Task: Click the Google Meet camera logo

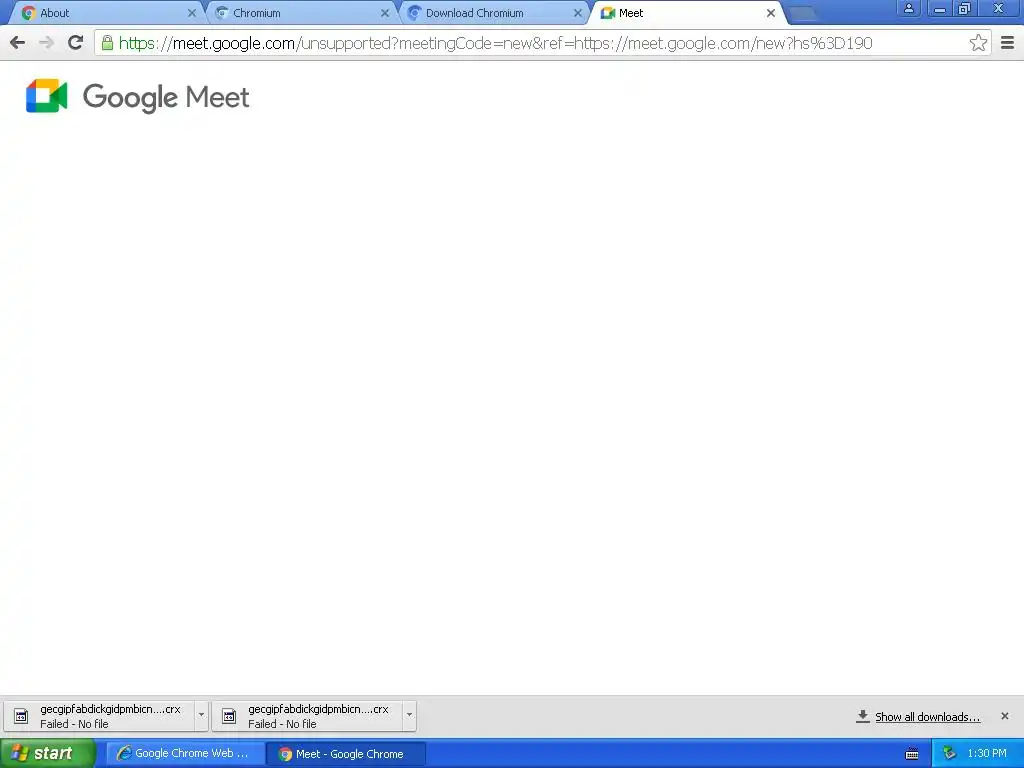Action: [x=47, y=97]
